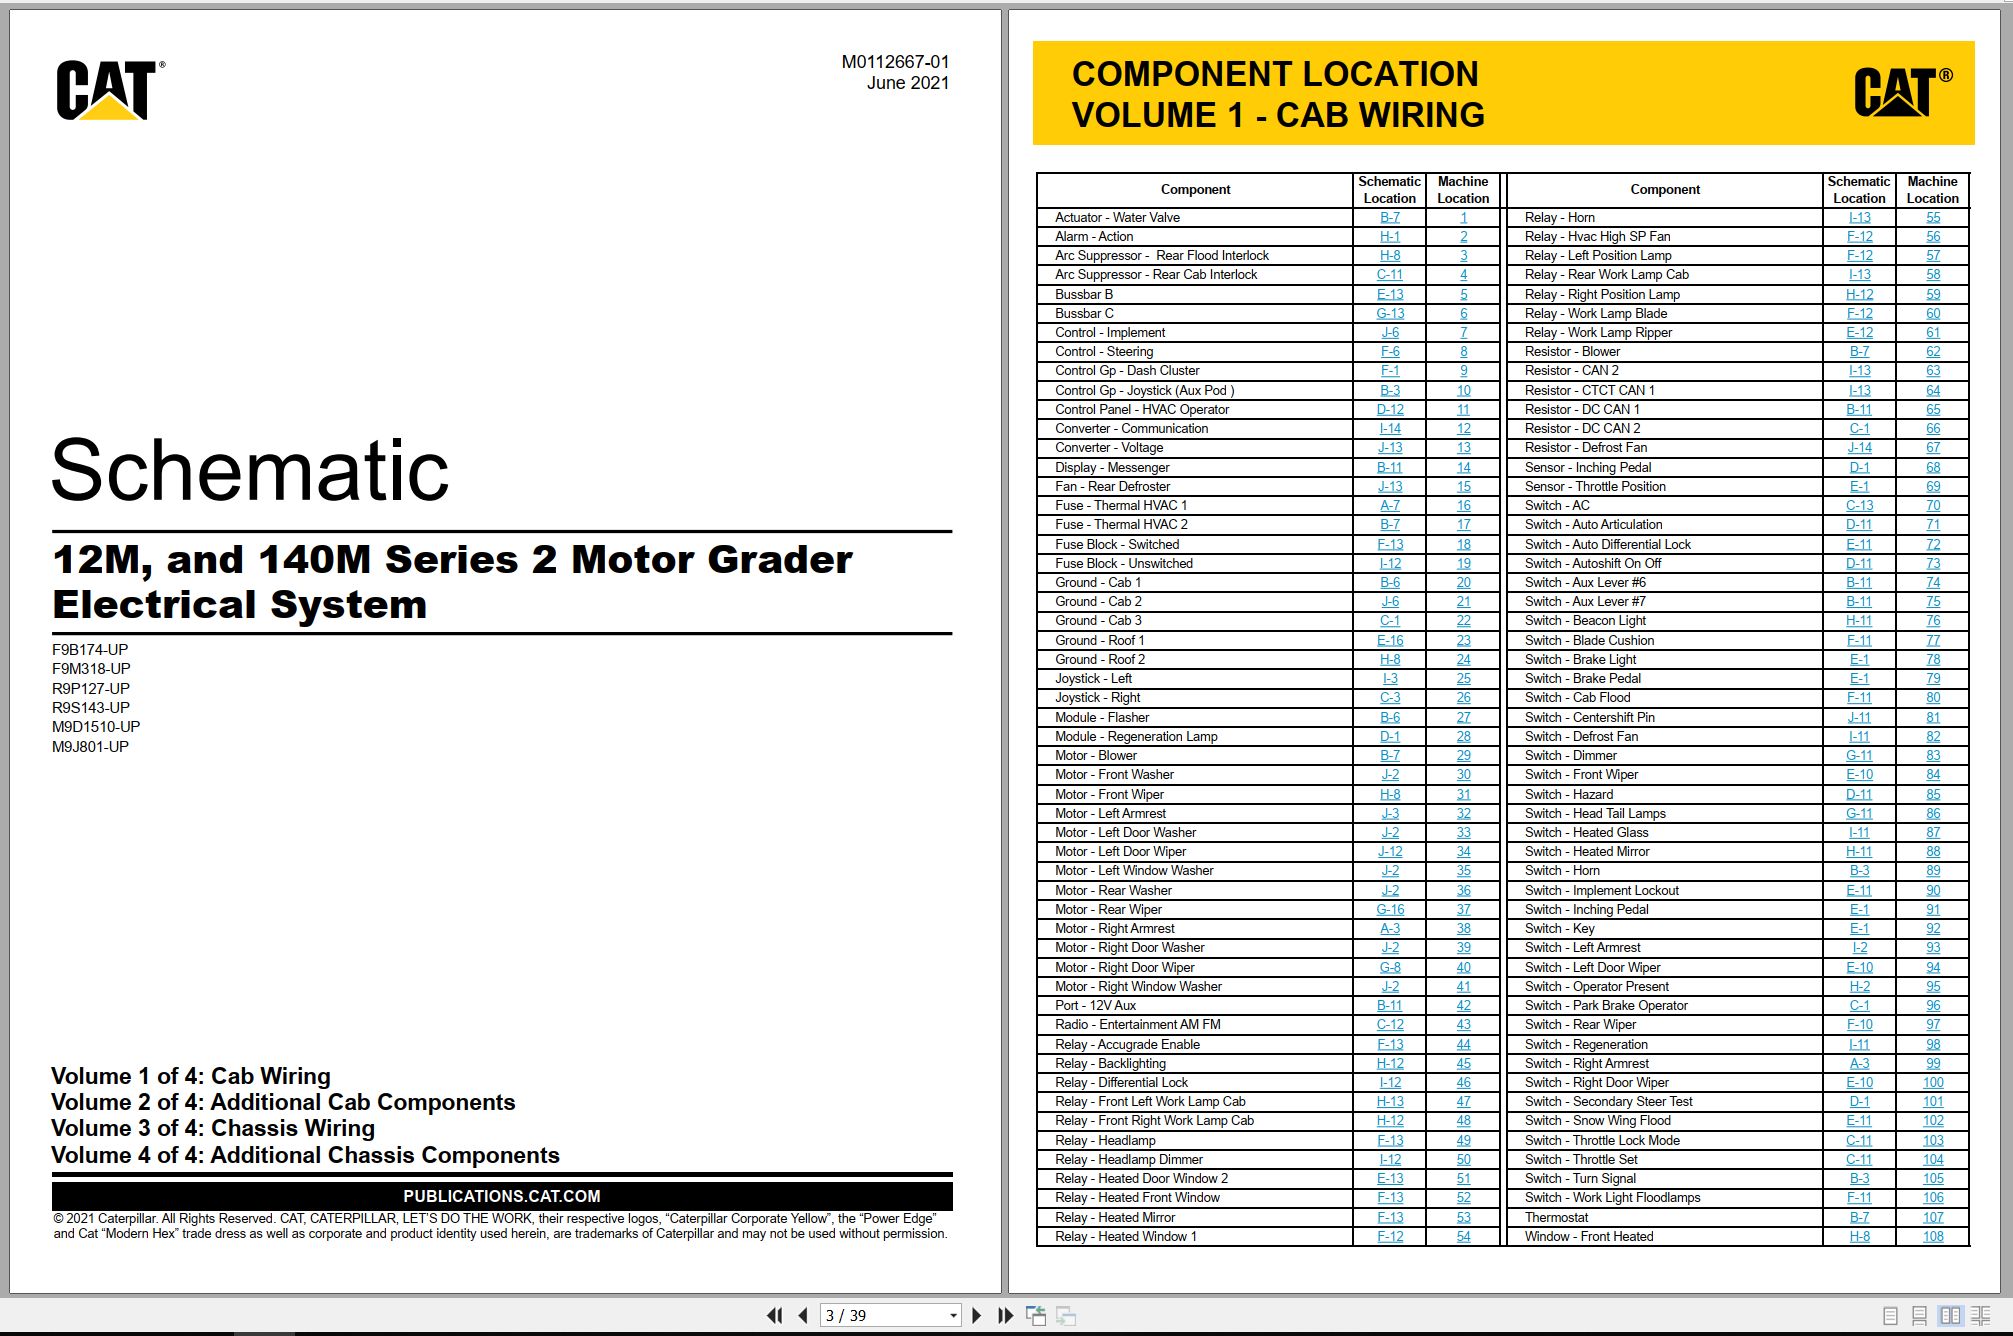Screen dimensions: 2013x1336
Task: Open schematic location H-2 for Switch - Operator Present
Action: click(x=1859, y=986)
